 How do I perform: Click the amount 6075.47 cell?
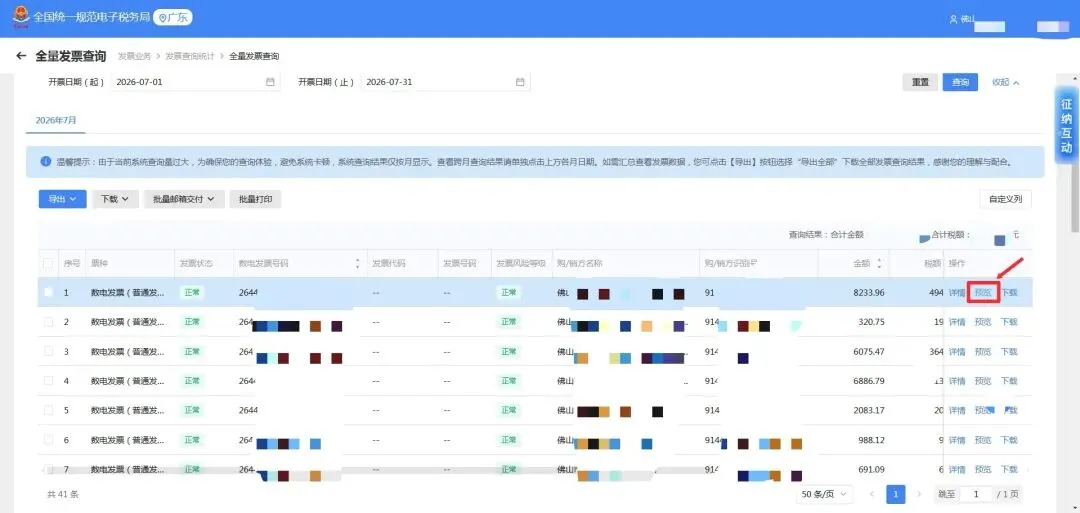(868, 352)
